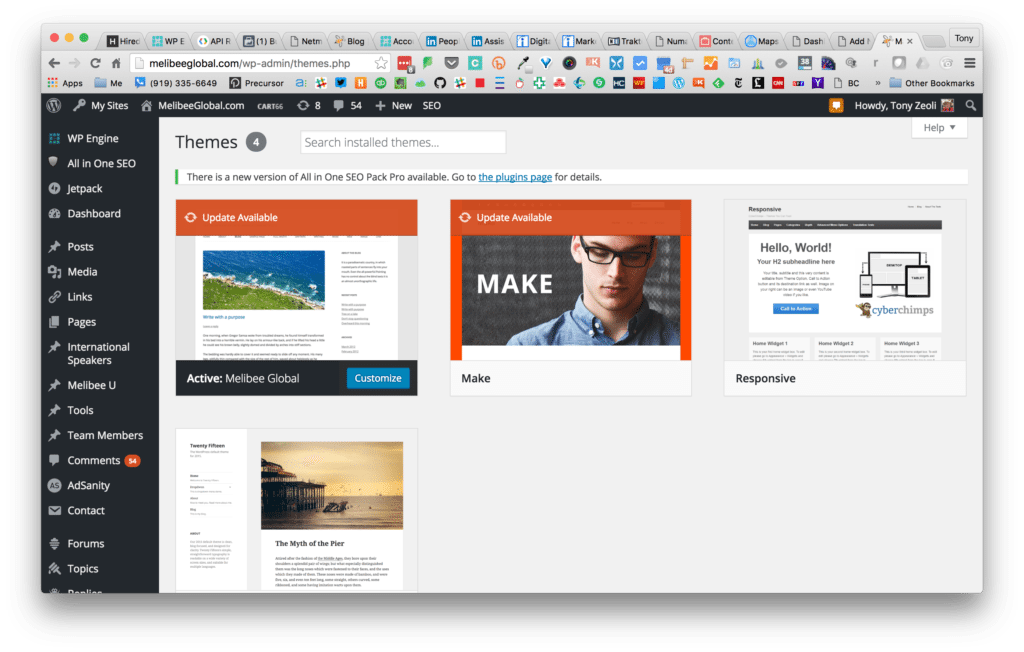Click the Cart66 admin bar item
The image size is (1024, 652).
point(270,106)
